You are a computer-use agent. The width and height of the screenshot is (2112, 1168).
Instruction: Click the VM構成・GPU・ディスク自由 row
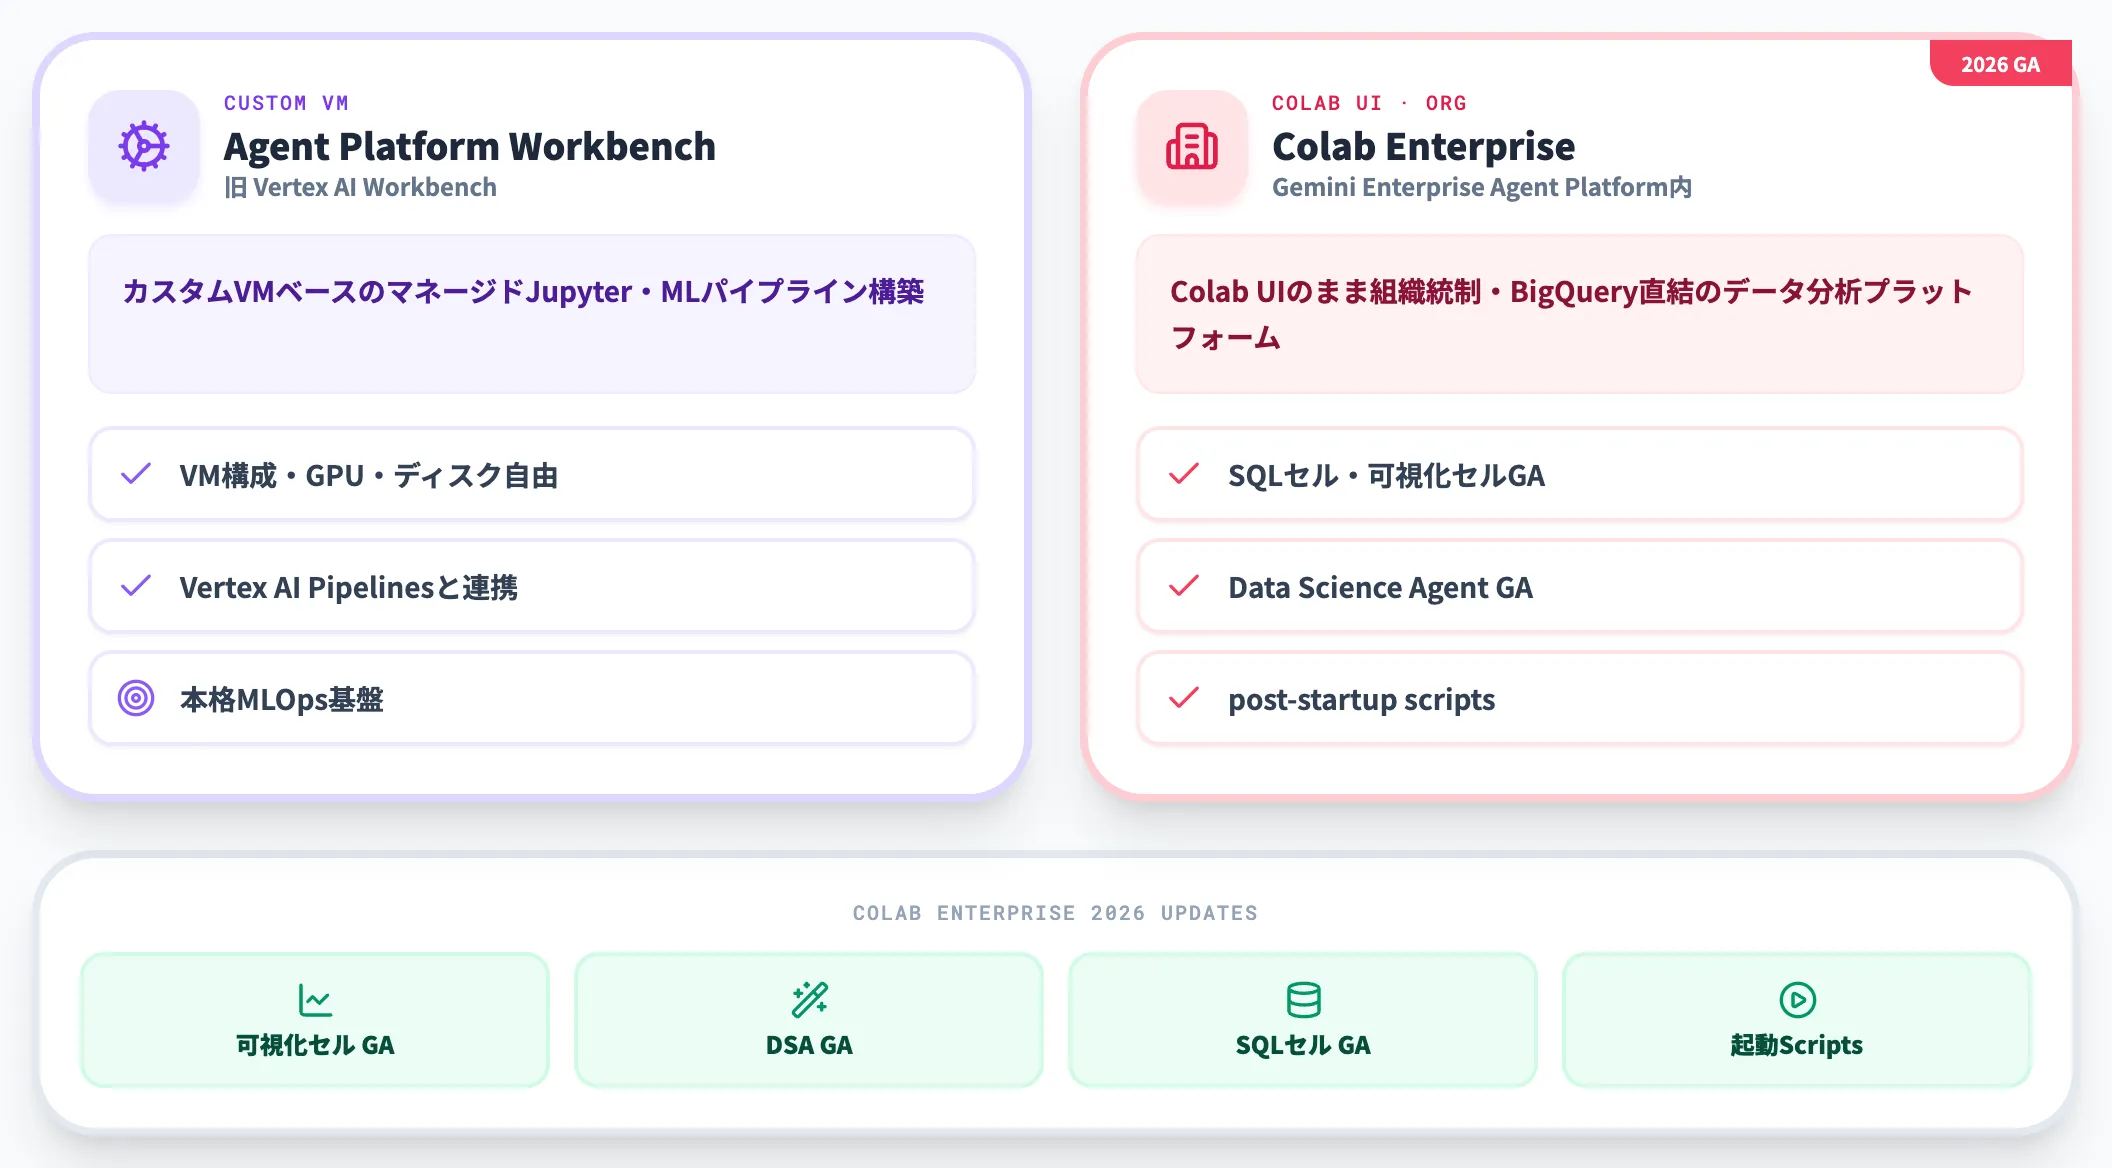(x=532, y=474)
